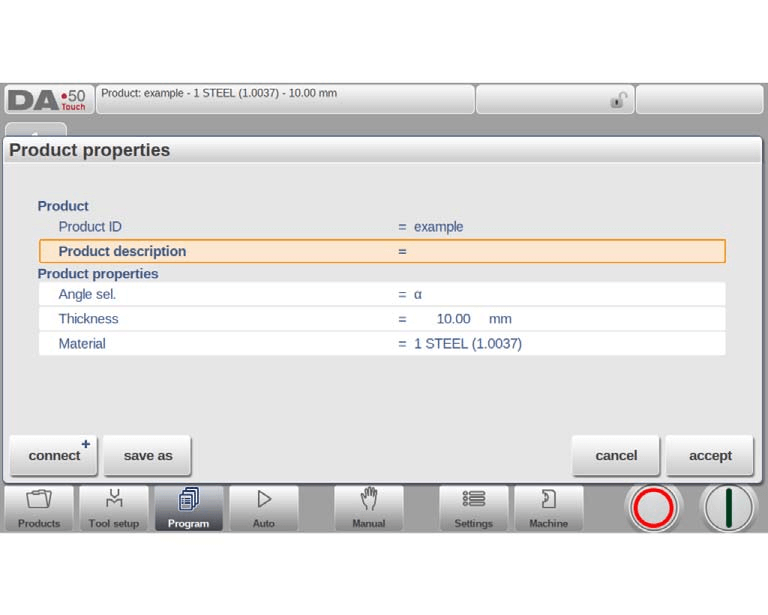The height and width of the screenshot is (615, 768).
Task: Select the Product ID row
Action: point(382,227)
